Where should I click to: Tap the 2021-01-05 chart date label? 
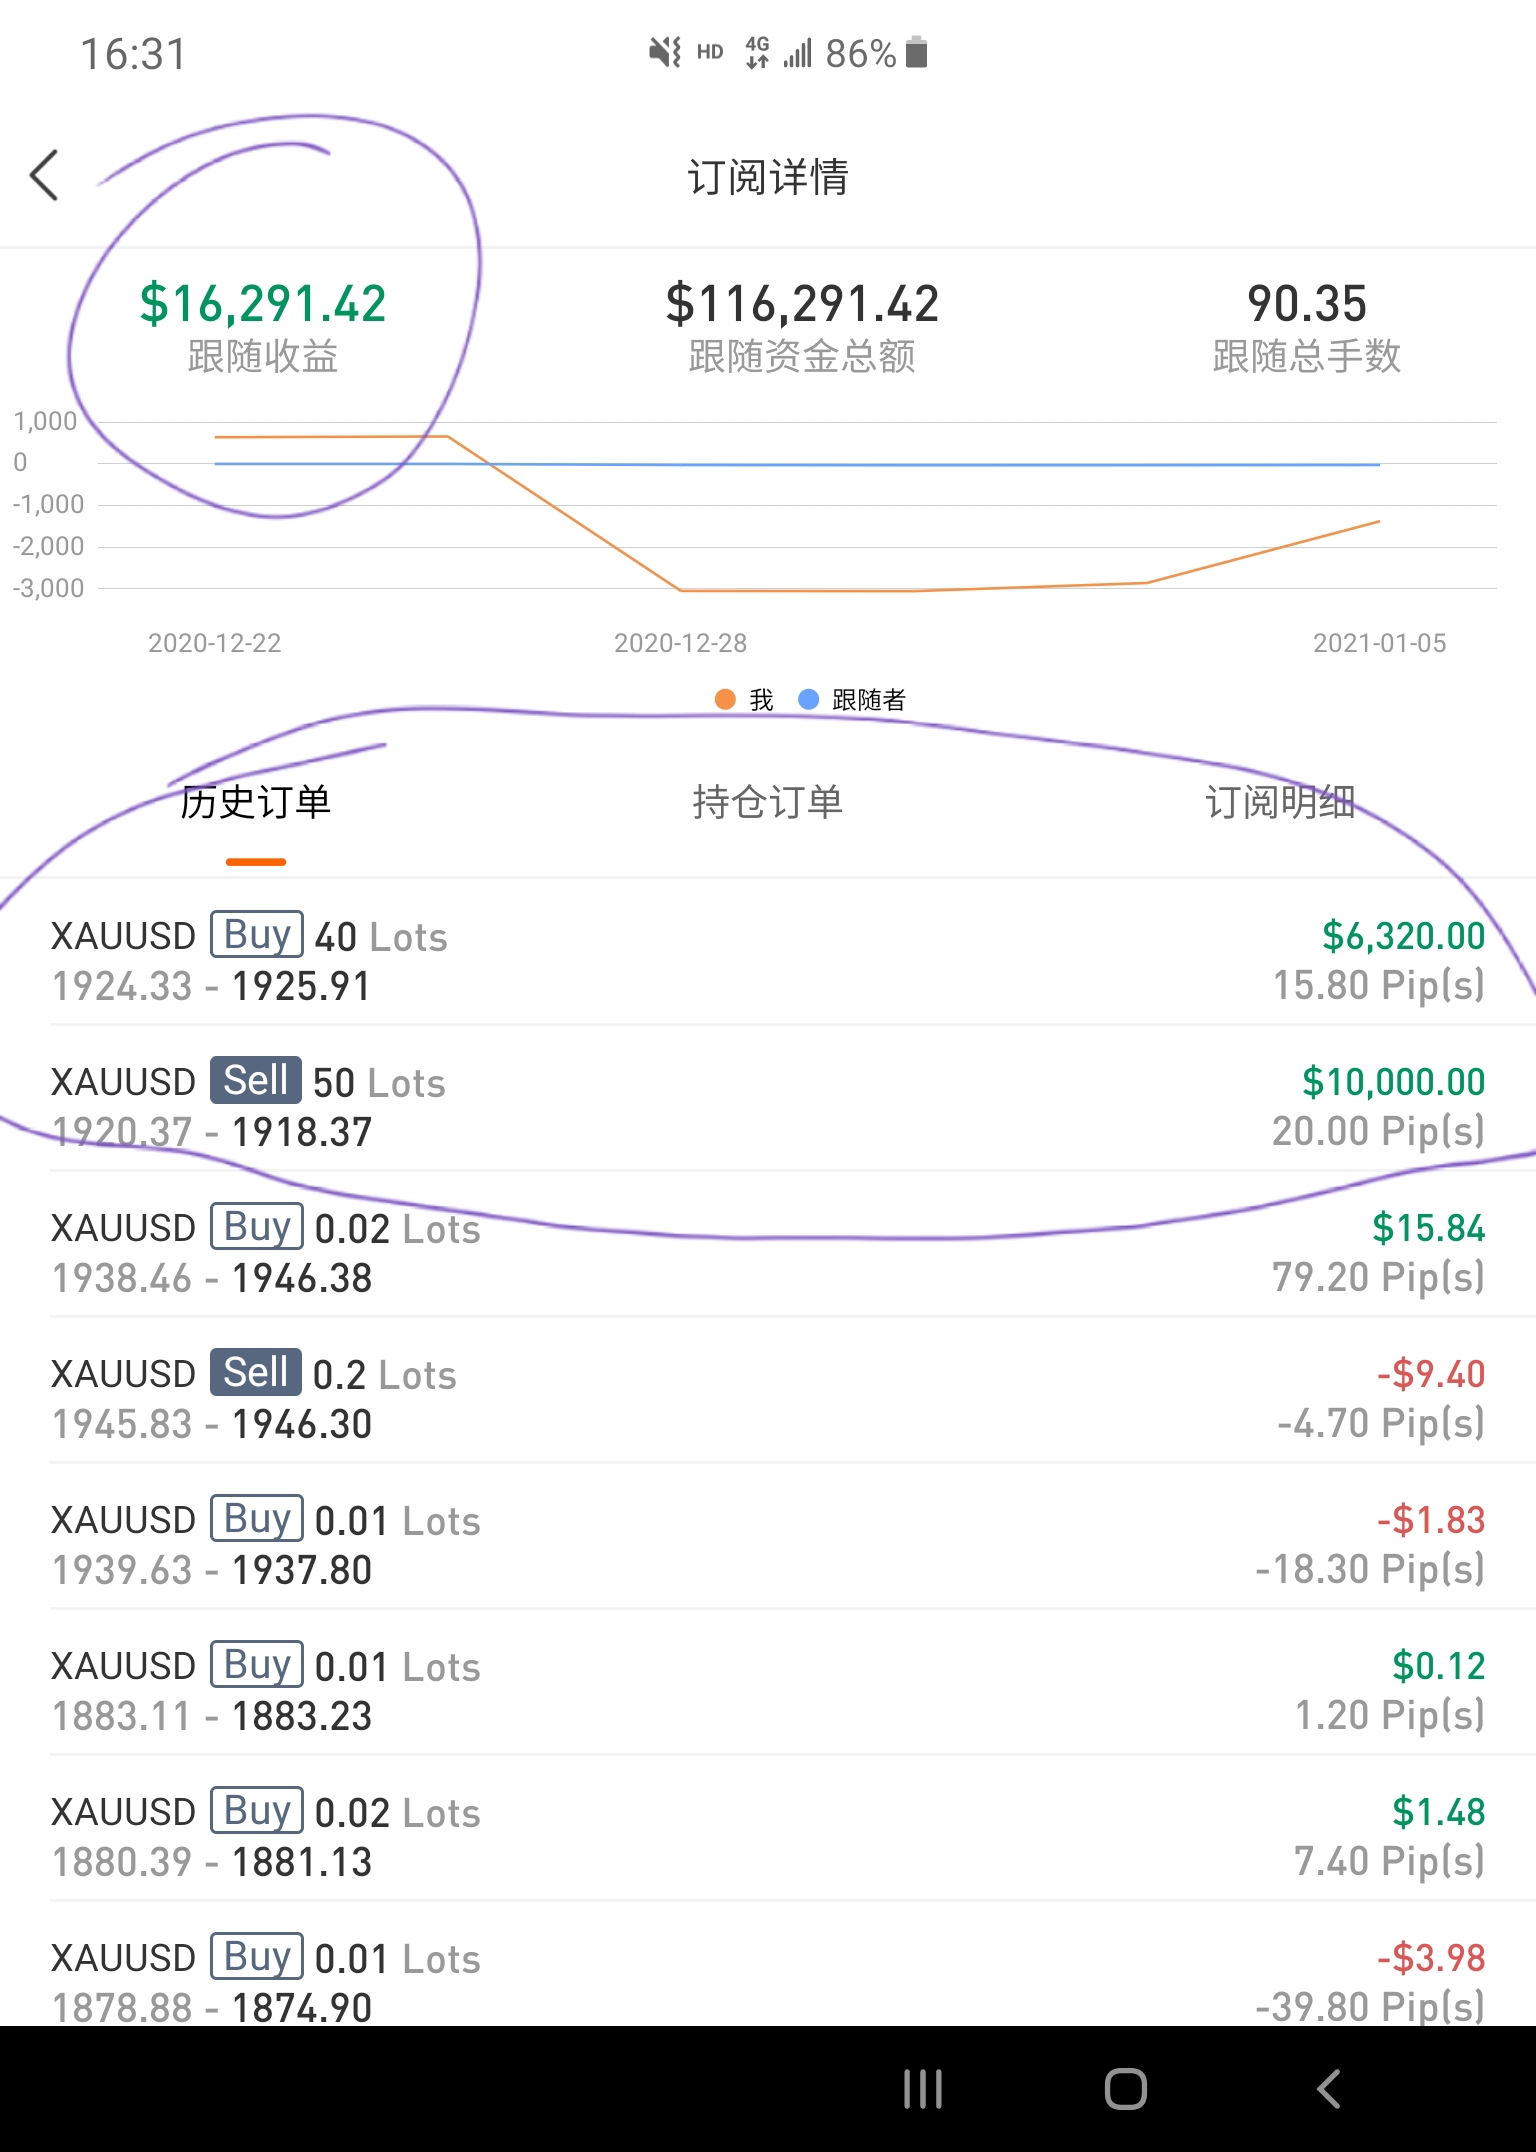(1380, 643)
